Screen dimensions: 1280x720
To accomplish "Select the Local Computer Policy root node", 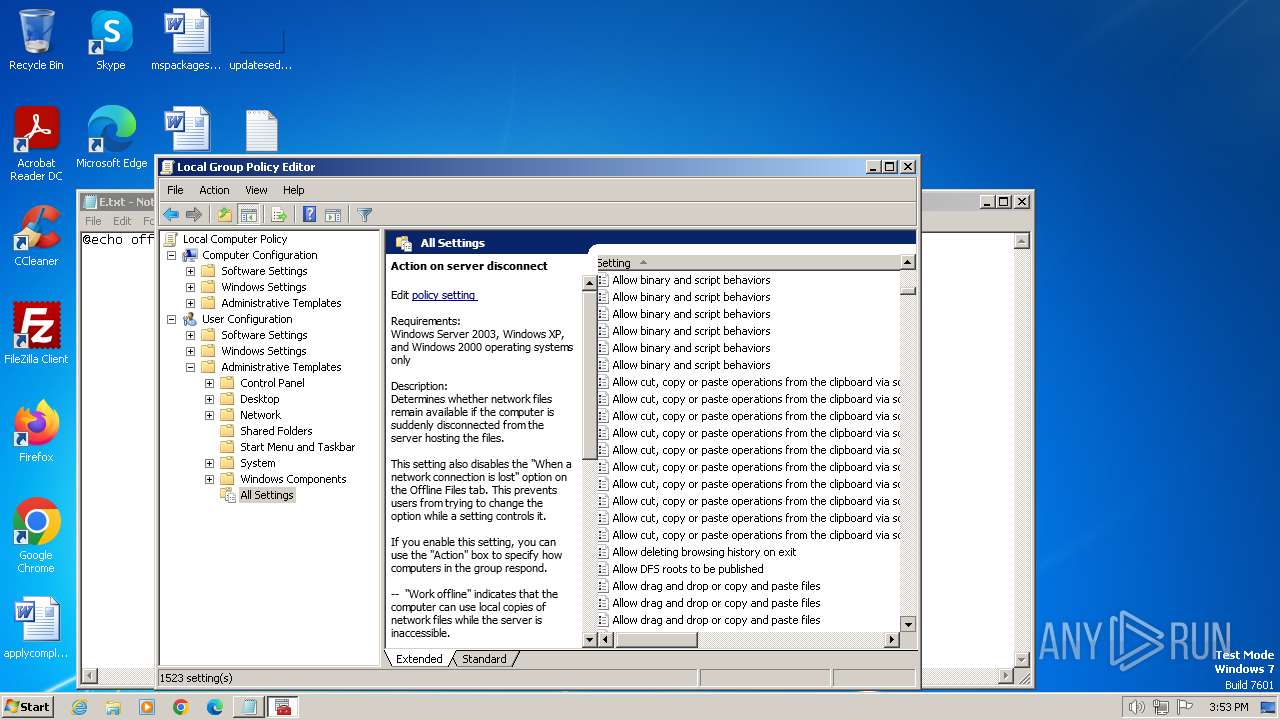I will pyautogui.click(x=235, y=239).
